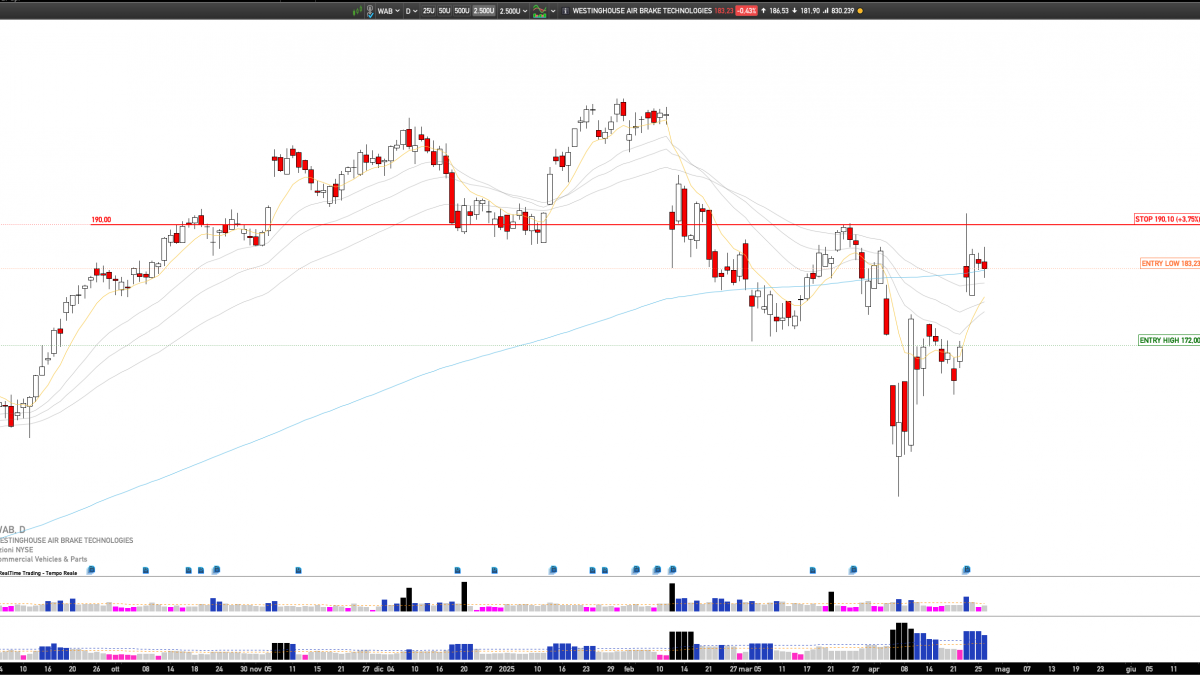Click the yellow connection status dot
Viewport: 1200px width, 675px height.
(860, 10)
